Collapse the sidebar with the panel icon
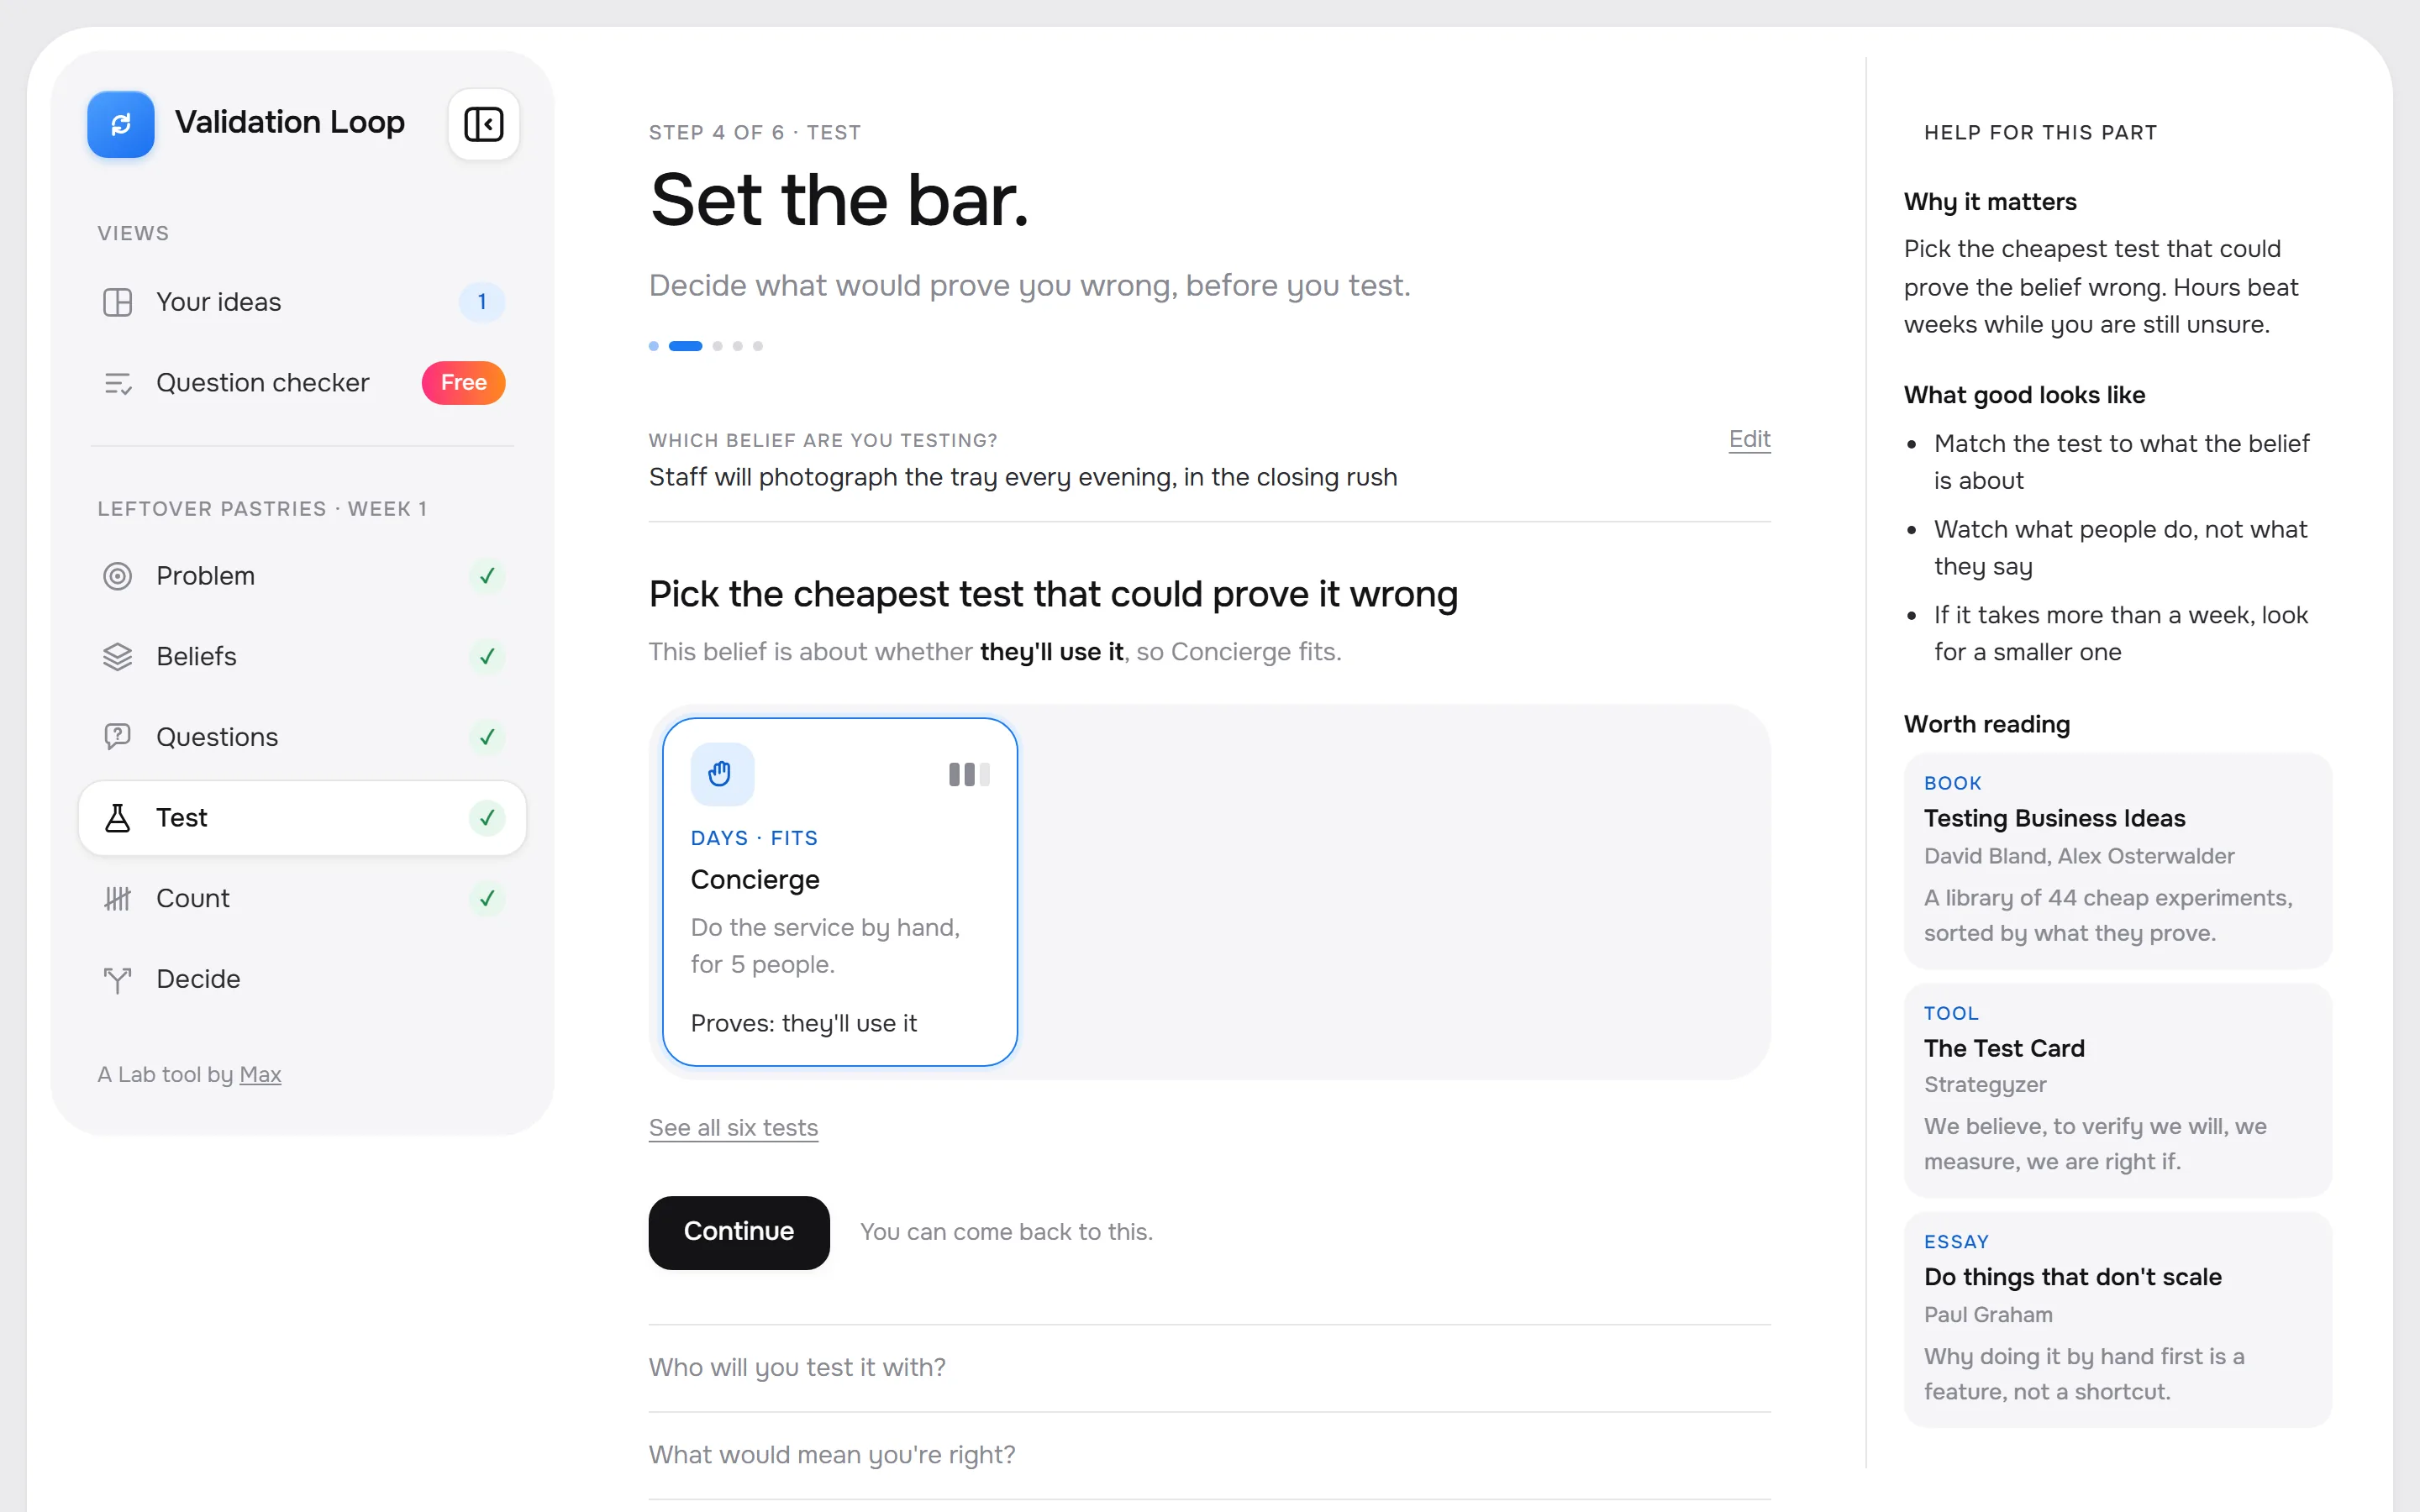Viewport: 2420px width, 1512px height. [484, 124]
